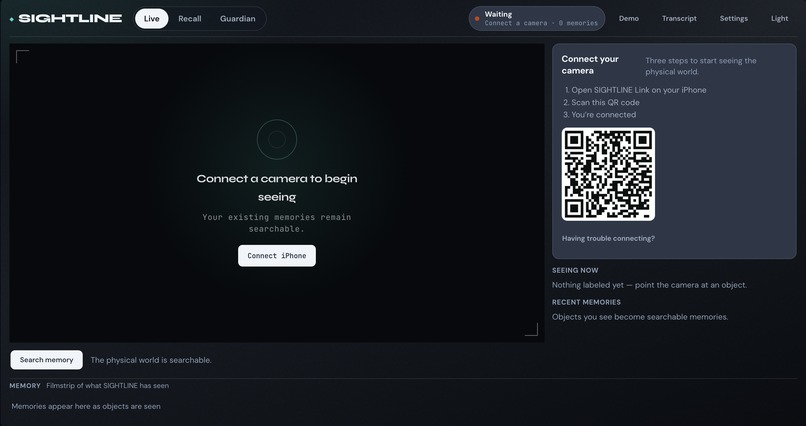This screenshot has width=806, height=426.
Task: Click 'Objects you see become searchable memories' text
Action: [x=640, y=317]
